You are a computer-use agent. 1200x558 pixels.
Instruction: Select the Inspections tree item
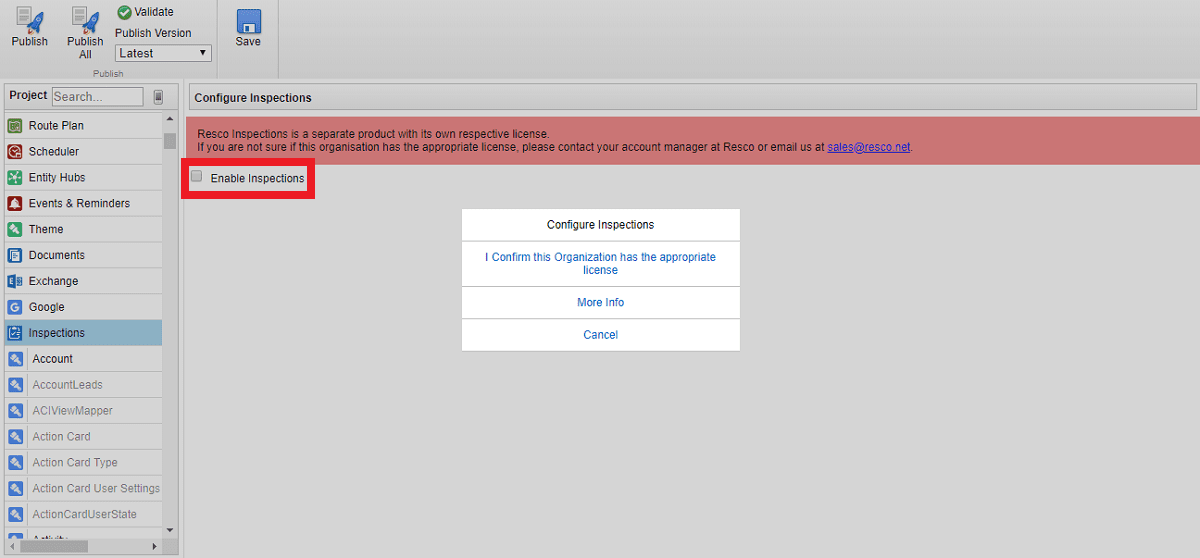tap(83, 333)
